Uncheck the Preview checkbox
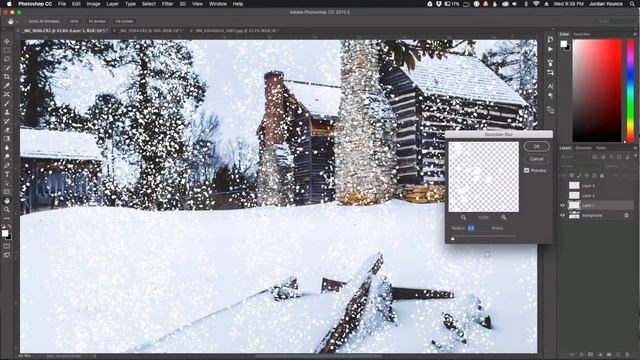This screenshot has width=640, height=360. 527,170
